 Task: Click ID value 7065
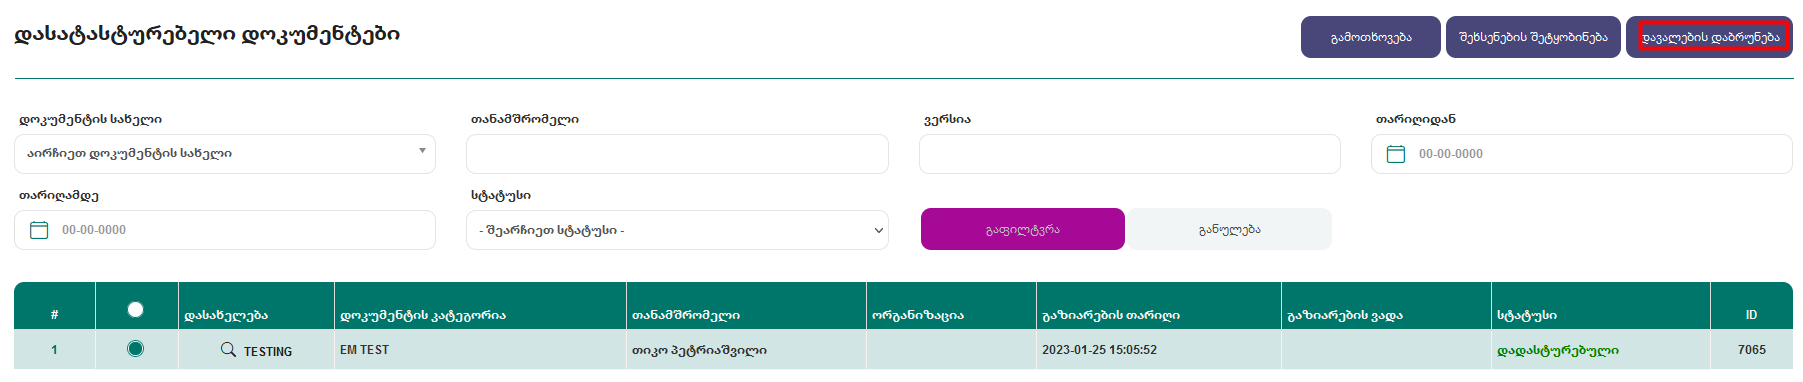(x=1751, y=350)
